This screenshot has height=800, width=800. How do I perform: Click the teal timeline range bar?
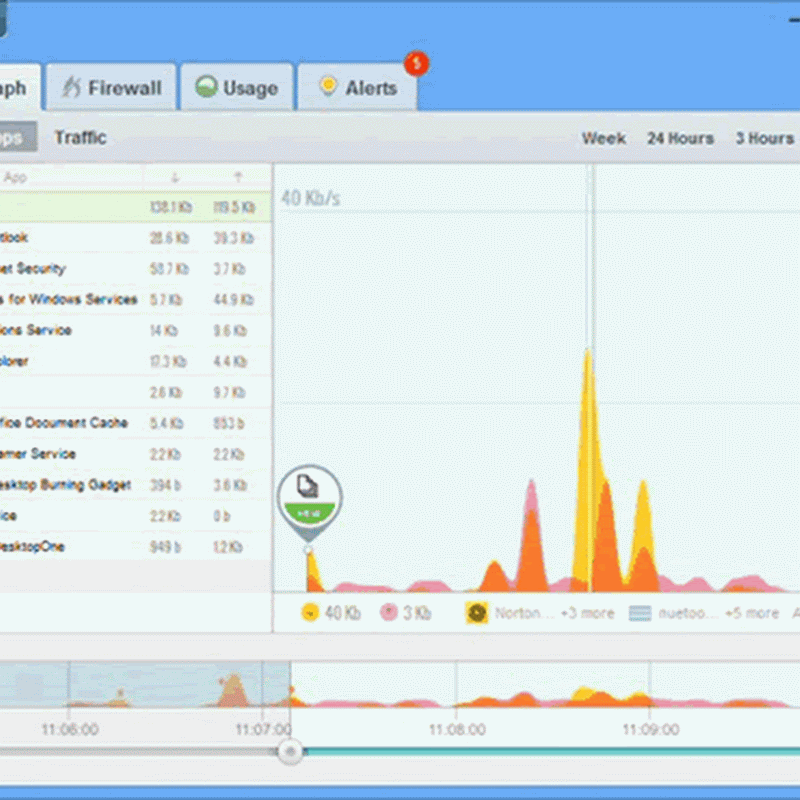[x=552, y=751]
